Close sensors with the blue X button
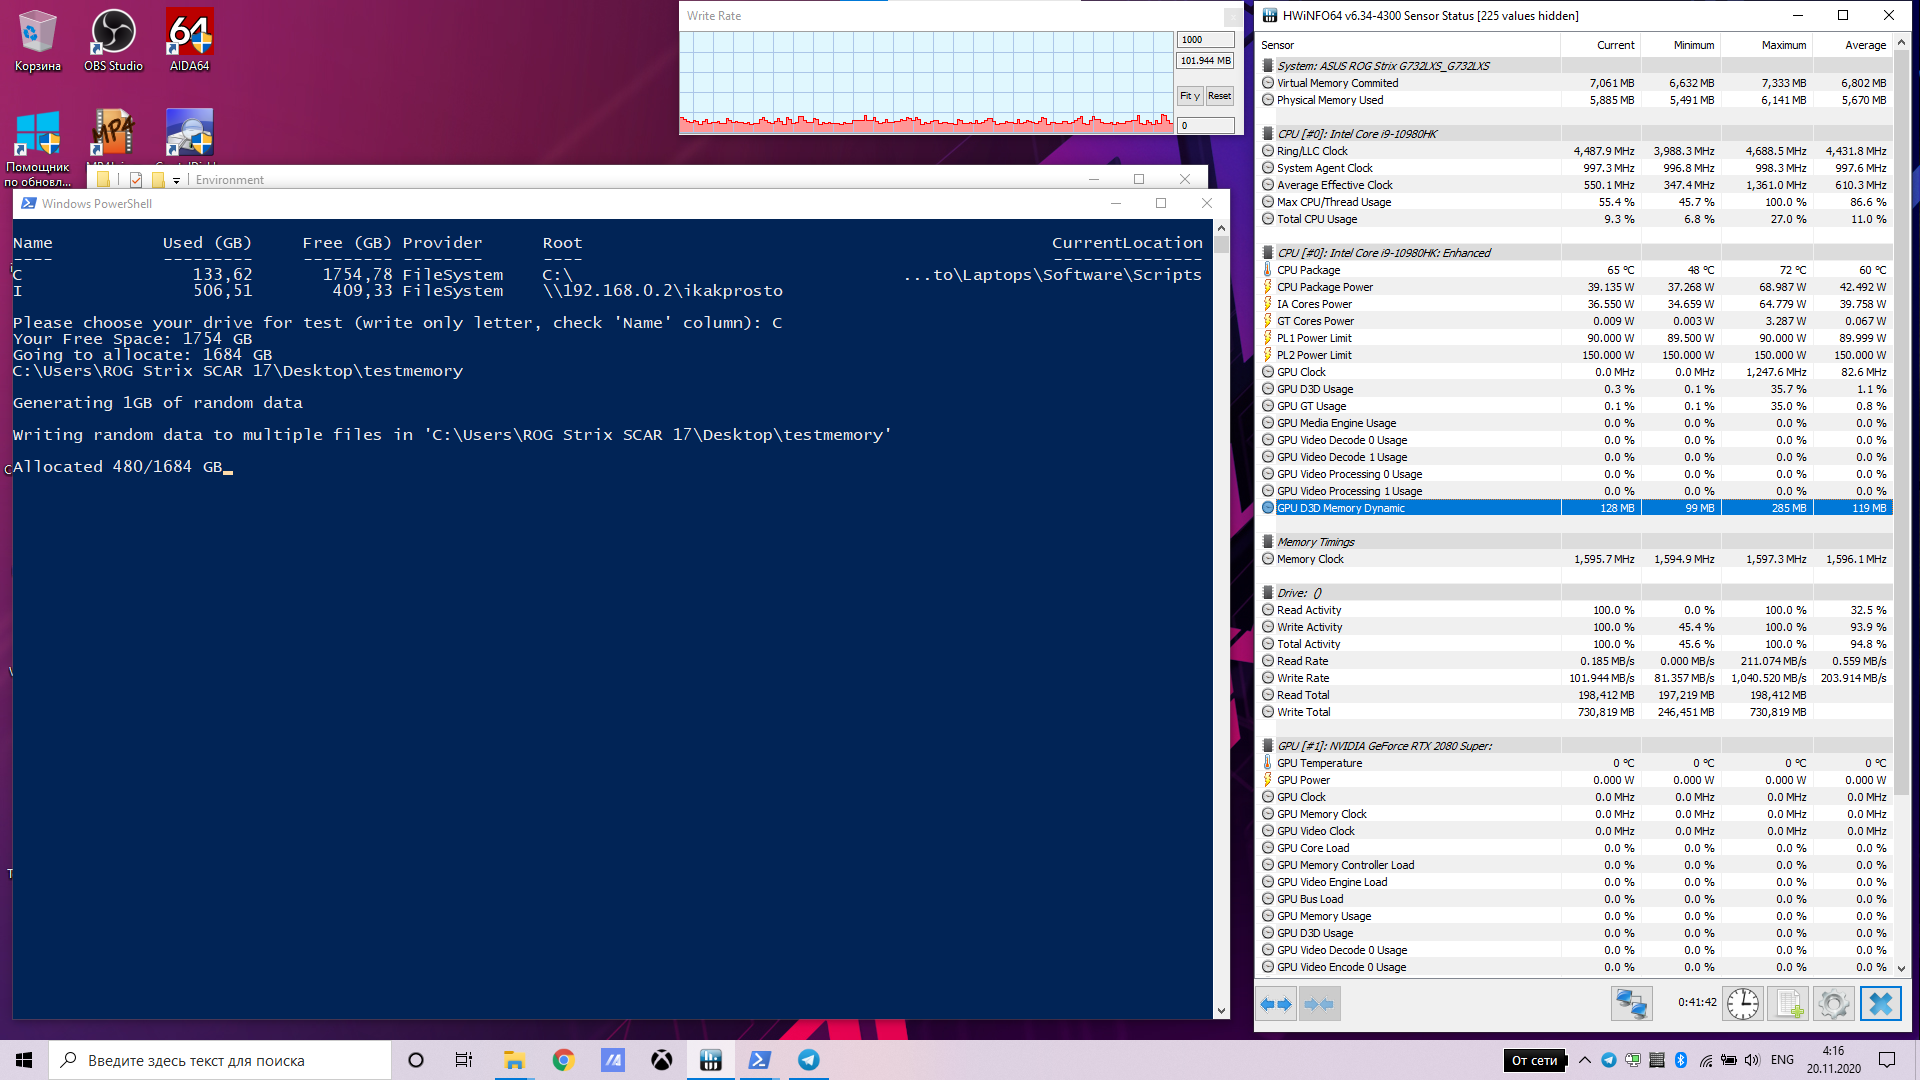 click(x=1880, y=1004)
